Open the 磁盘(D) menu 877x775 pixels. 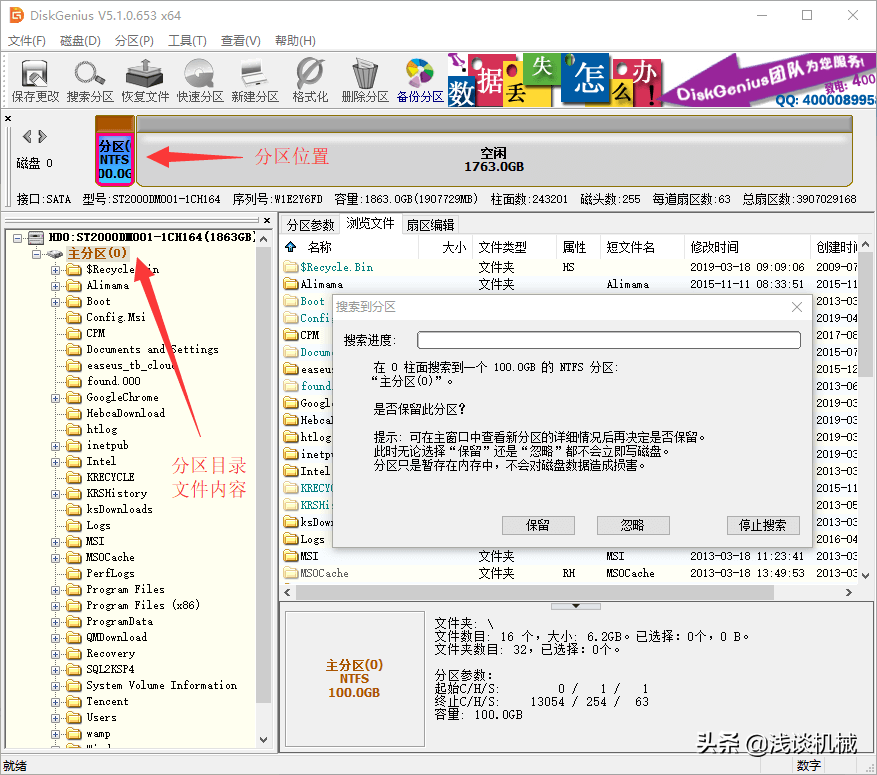pyautogui.click(x=80, y=41)
